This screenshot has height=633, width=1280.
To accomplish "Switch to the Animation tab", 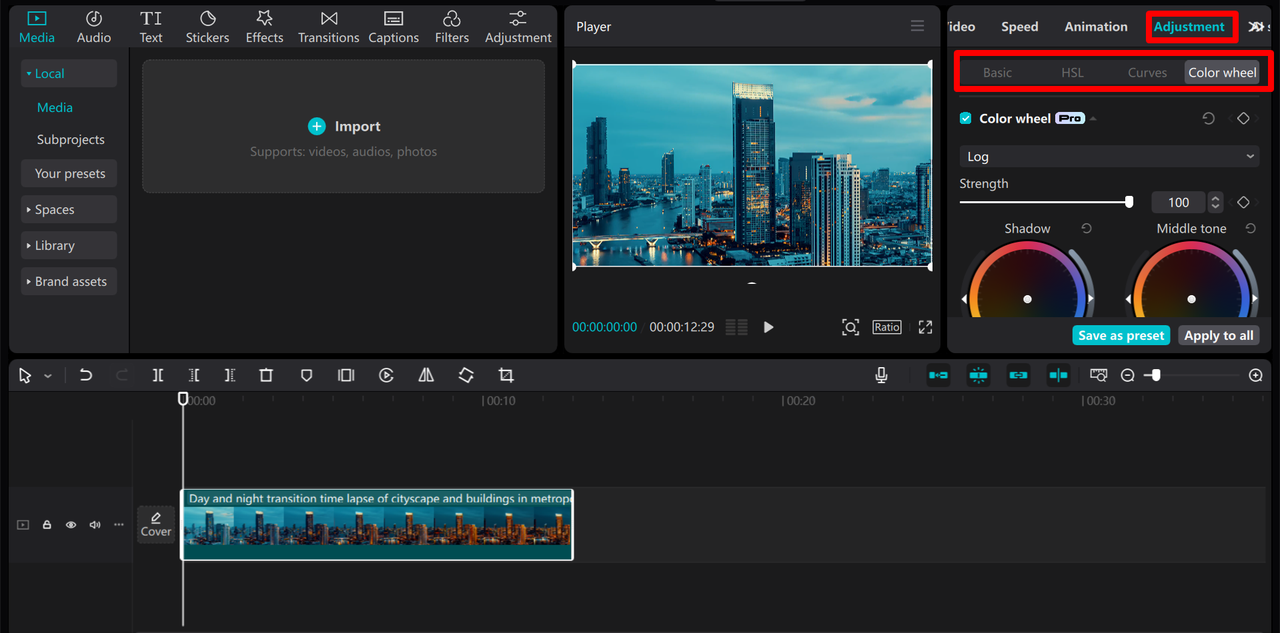I will pos(1095,26).
